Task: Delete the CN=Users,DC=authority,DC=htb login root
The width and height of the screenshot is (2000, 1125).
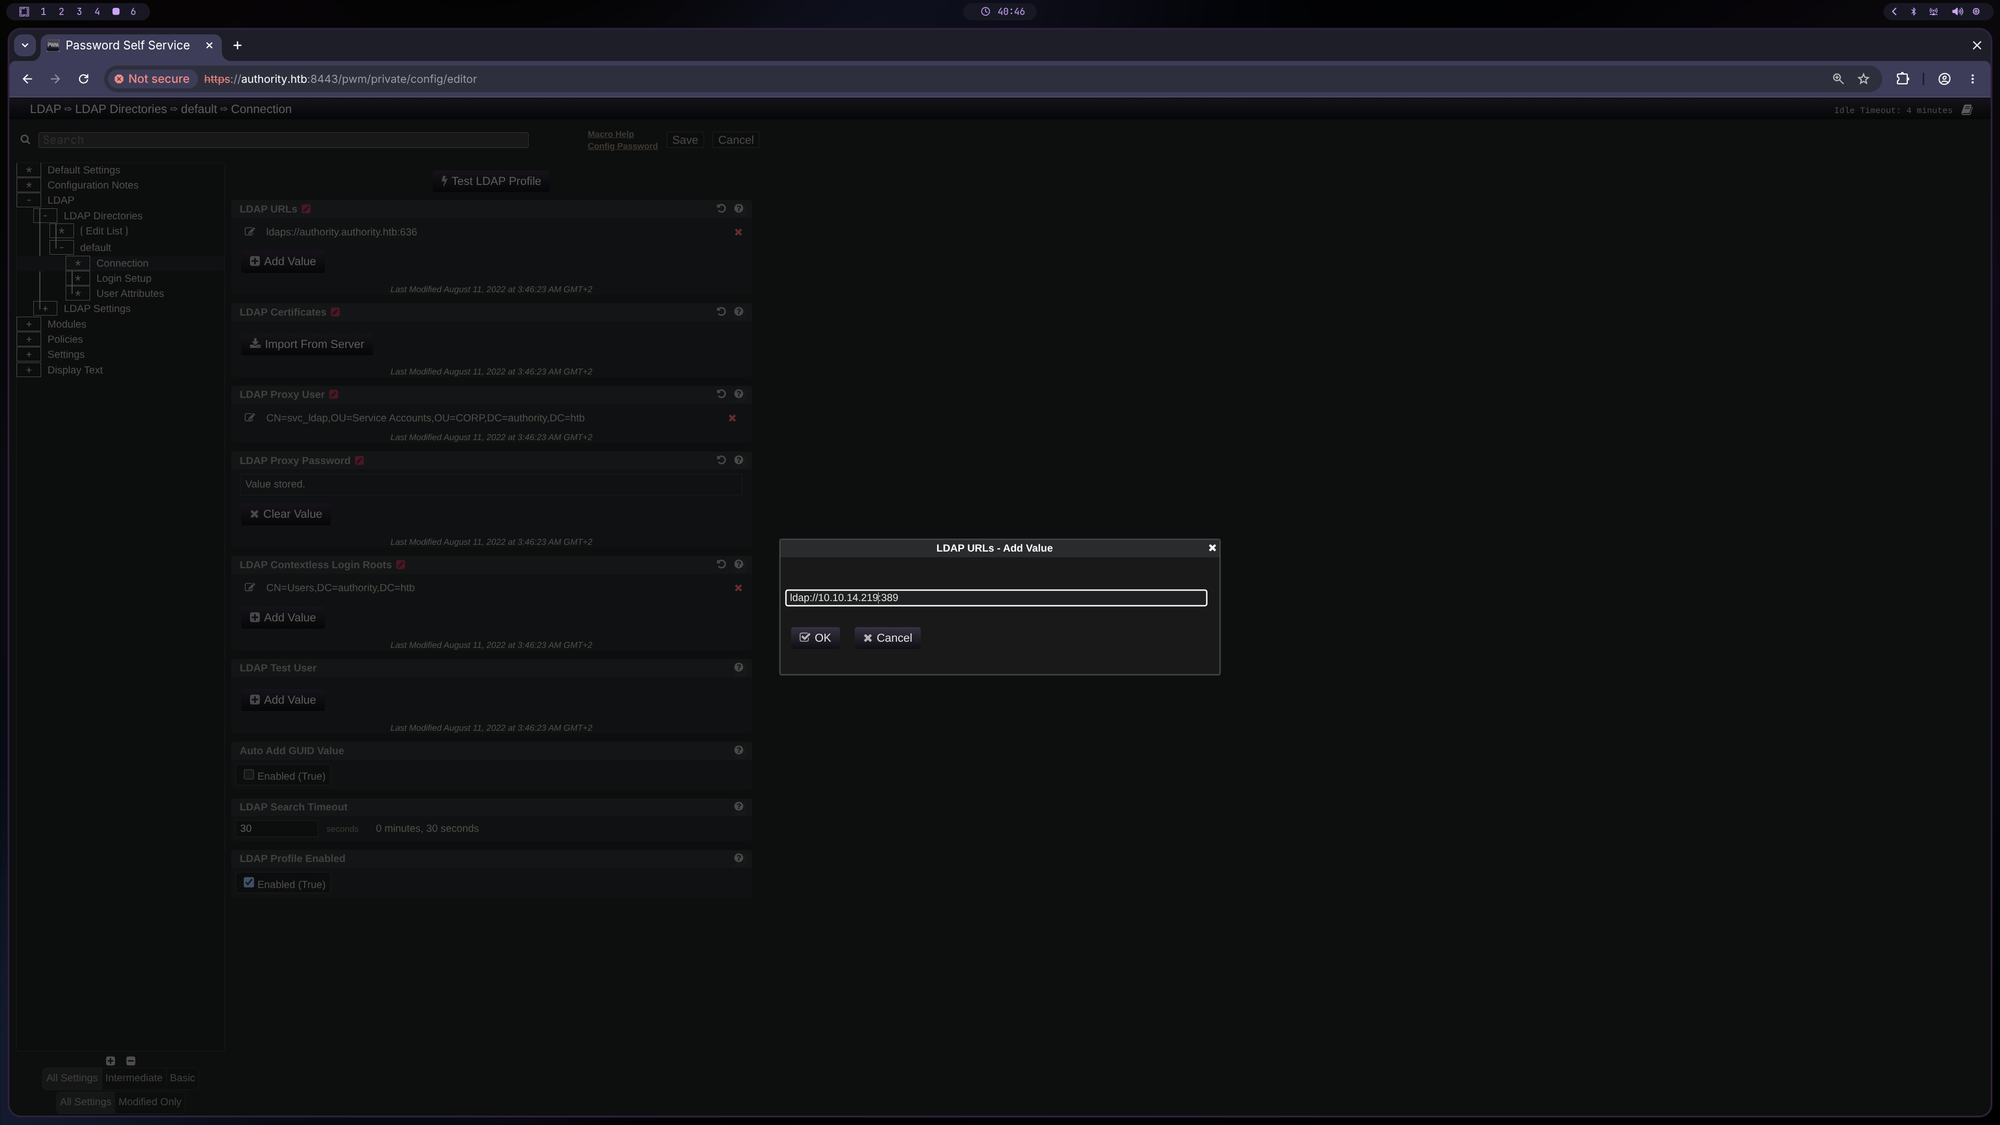Action: (738, 588)
